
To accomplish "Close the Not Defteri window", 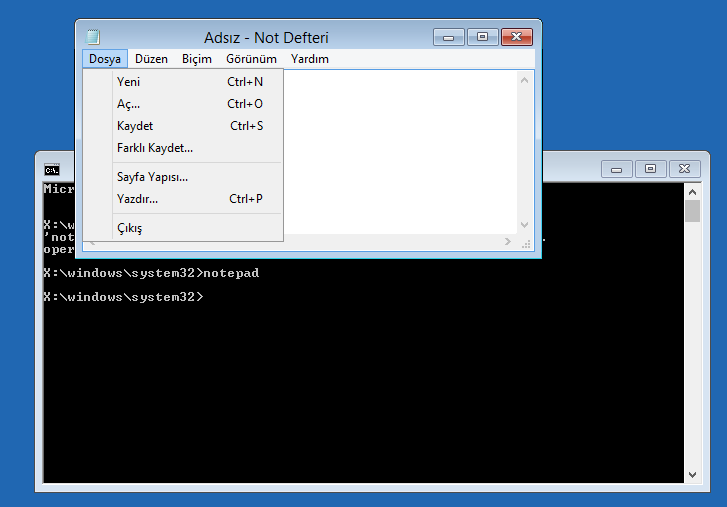I will [517, 37].
